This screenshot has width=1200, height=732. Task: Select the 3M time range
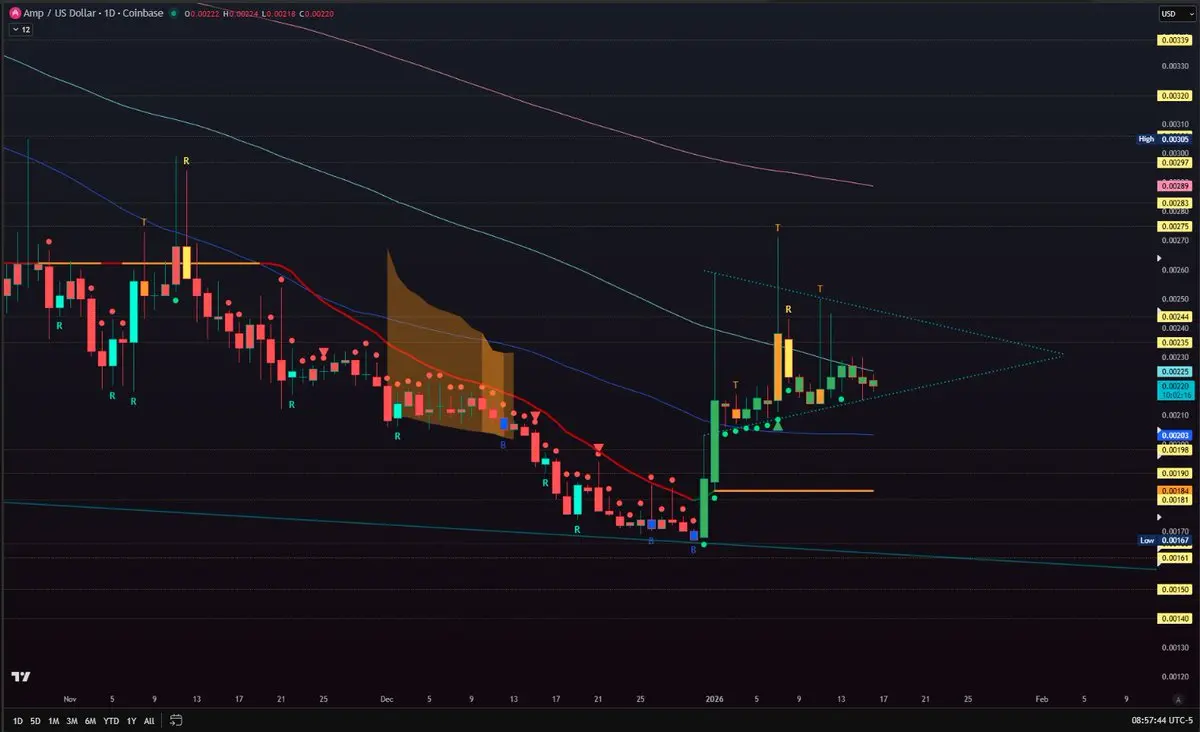72,720
